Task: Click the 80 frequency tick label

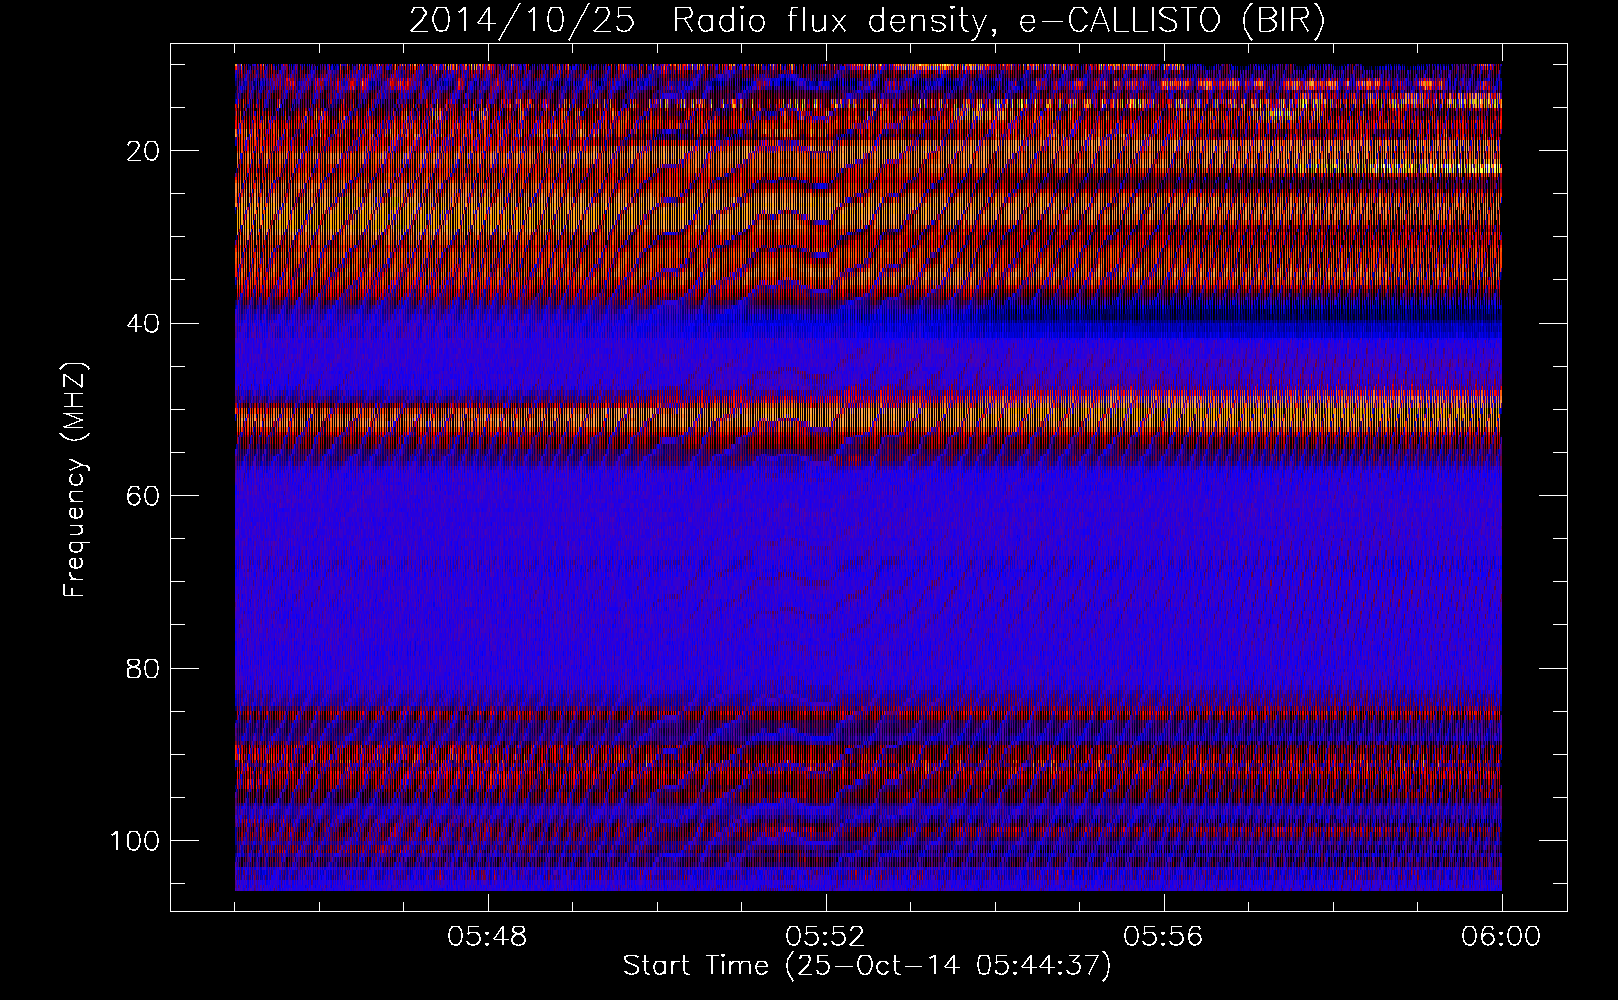Action: [145, 668]
